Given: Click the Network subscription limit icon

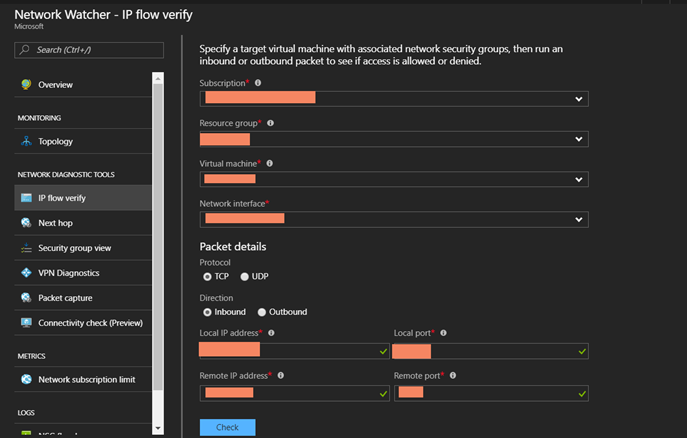Looking at the screenshot, I should coord(26,380).
